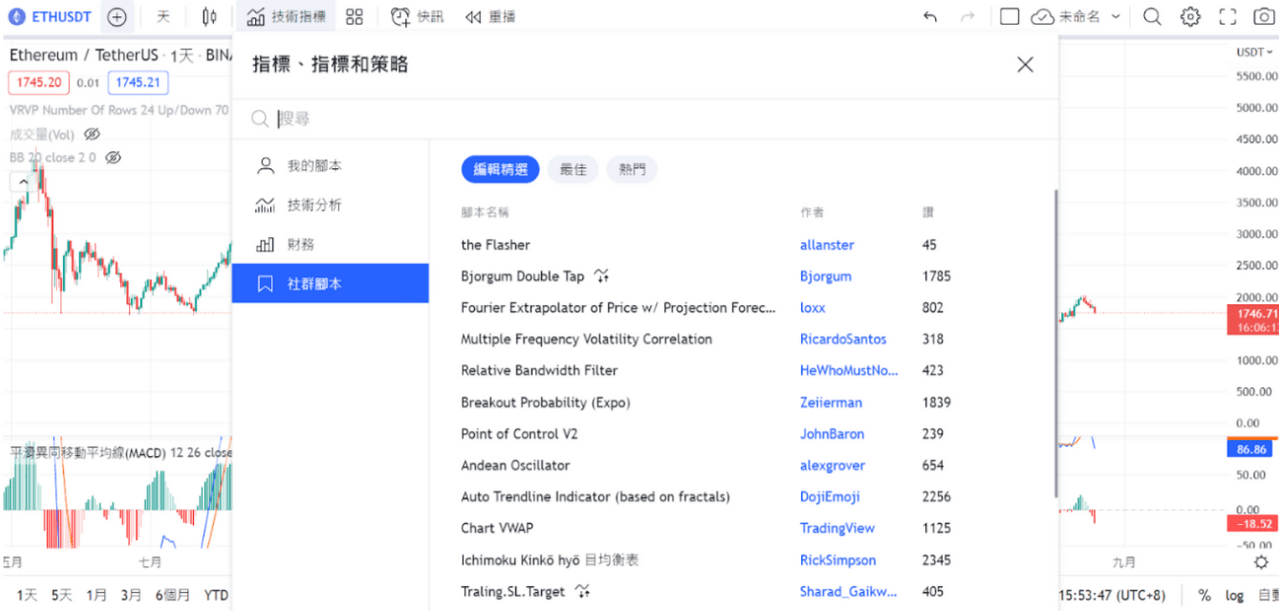Select 財務 in the sidebar
Screen dimensions: 1279x611
coord(330,244)
